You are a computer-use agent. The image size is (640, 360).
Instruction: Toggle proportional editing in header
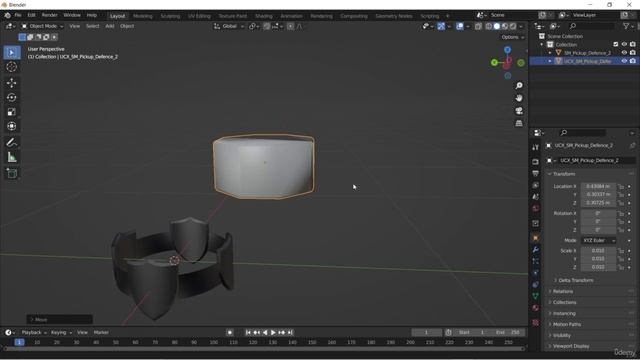pyautogui.click(x=290, y=26)
